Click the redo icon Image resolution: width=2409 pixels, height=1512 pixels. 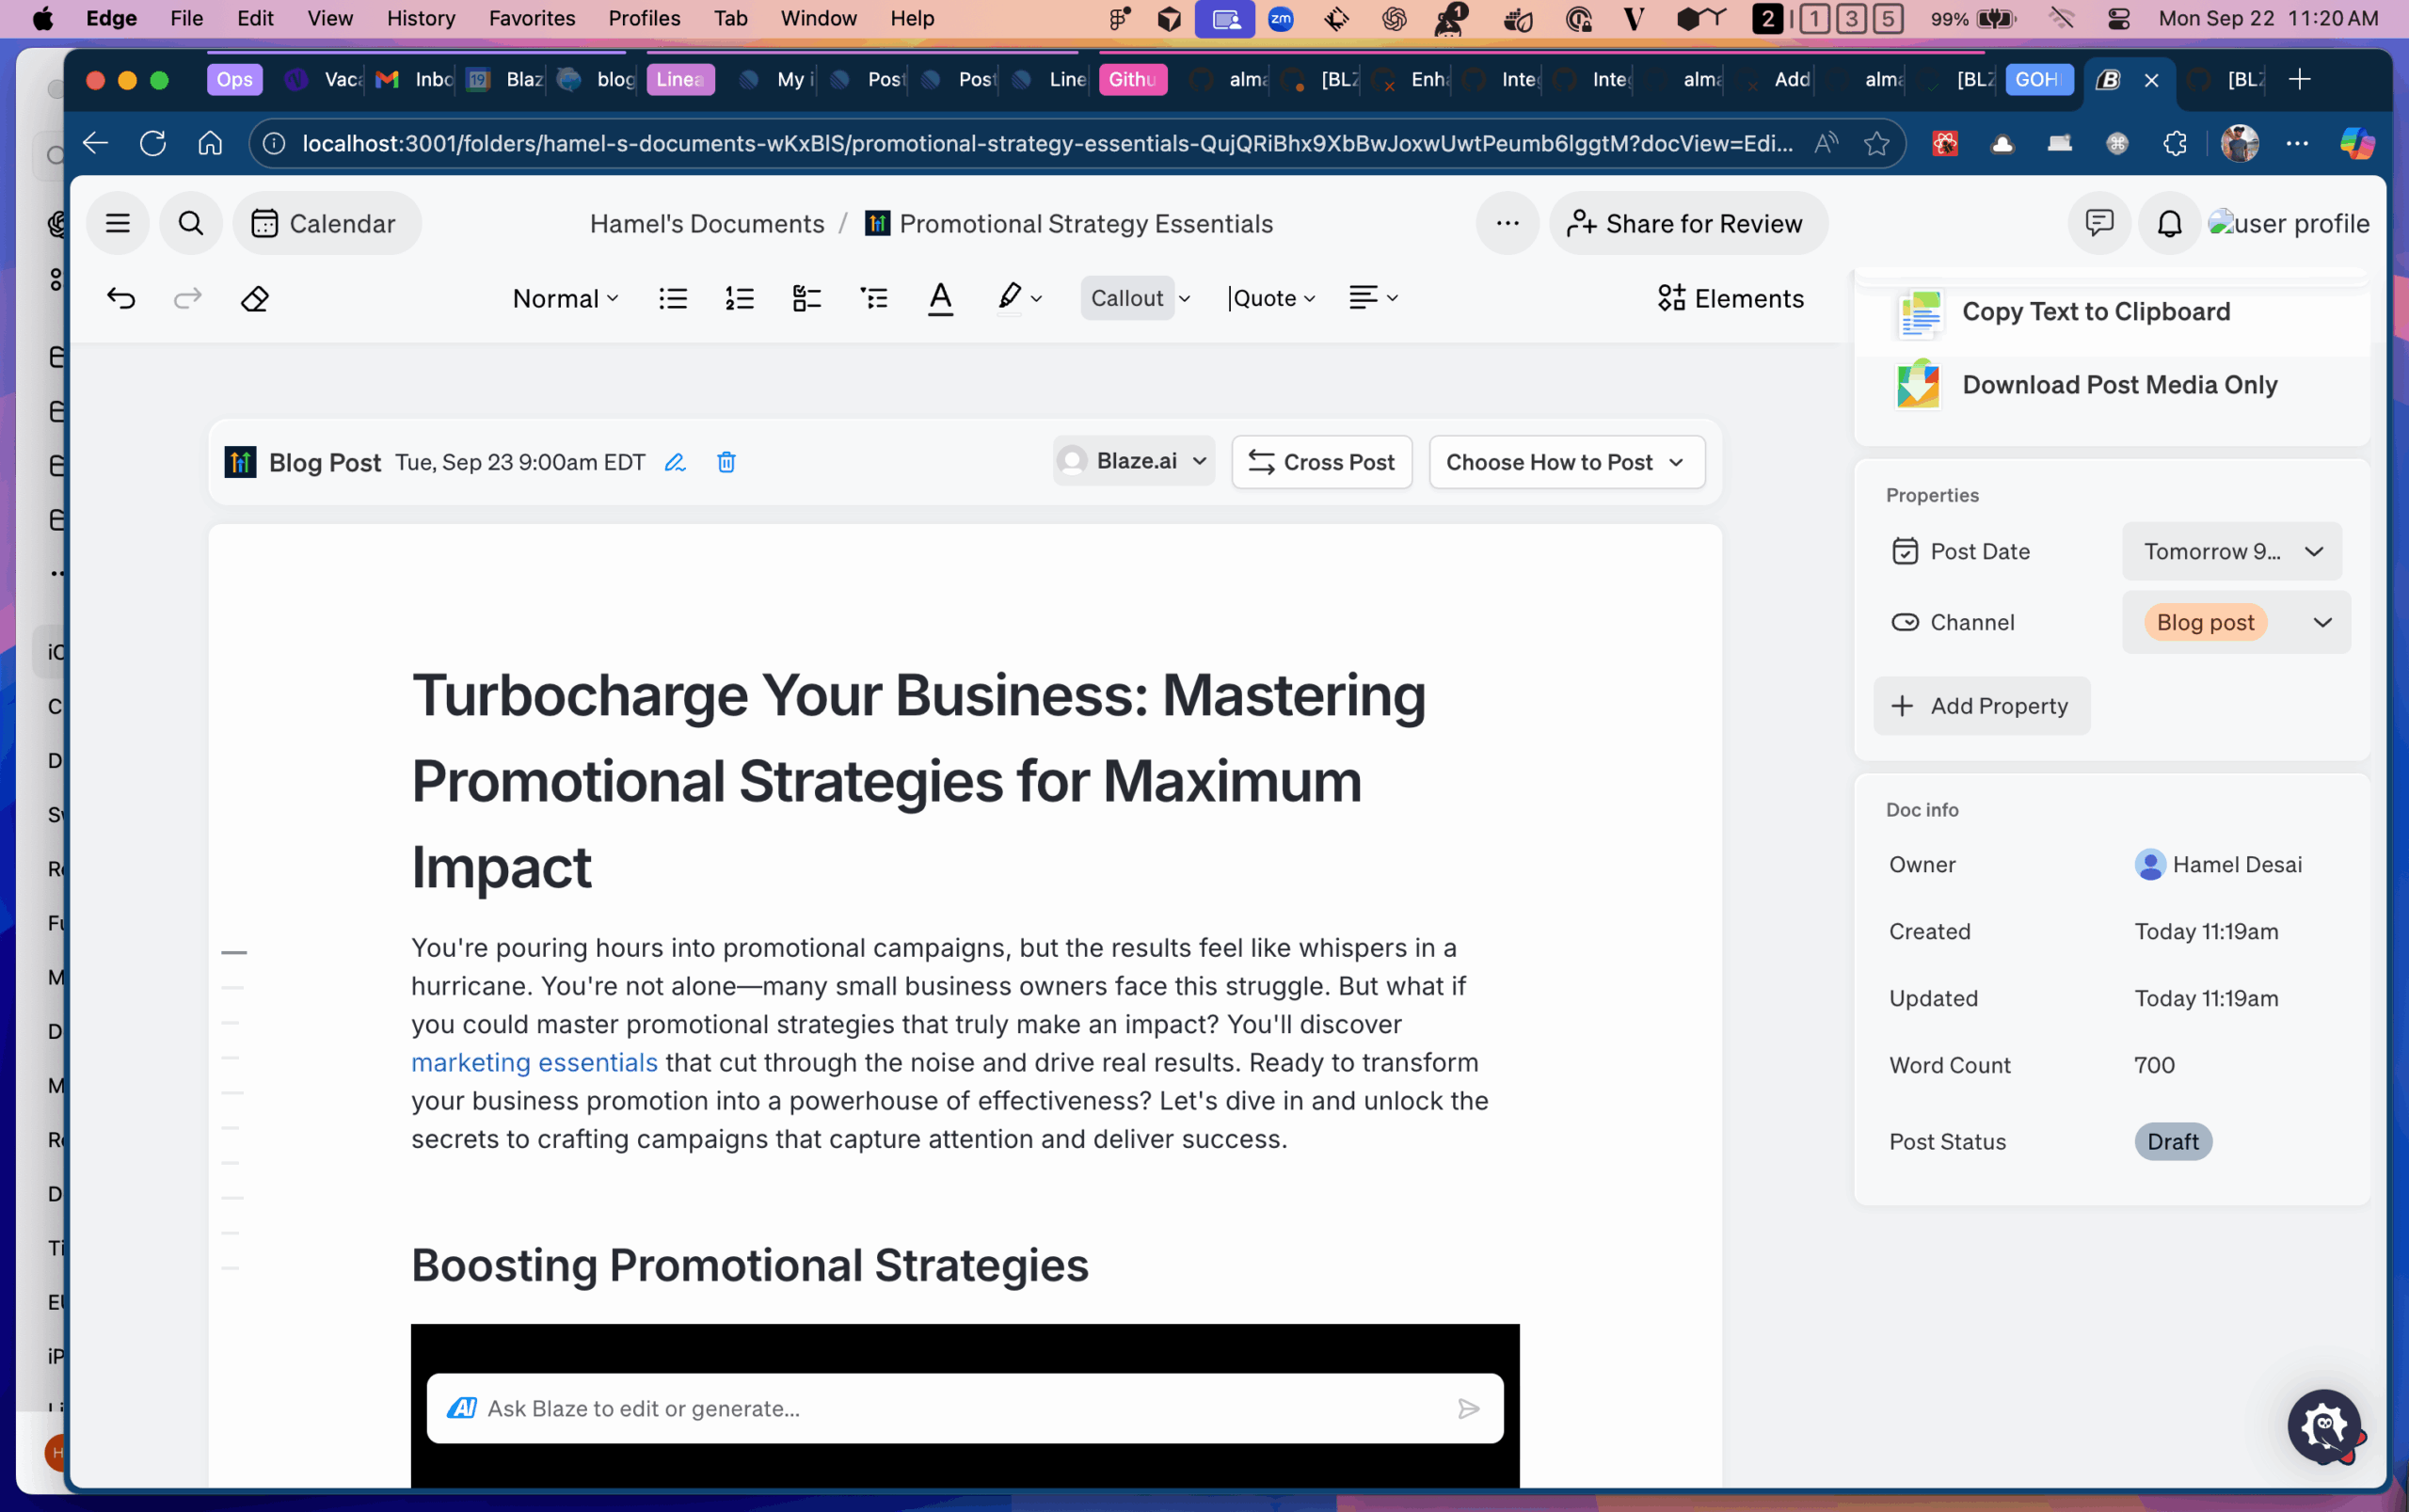pyautogui.click(x=187, y=298)
